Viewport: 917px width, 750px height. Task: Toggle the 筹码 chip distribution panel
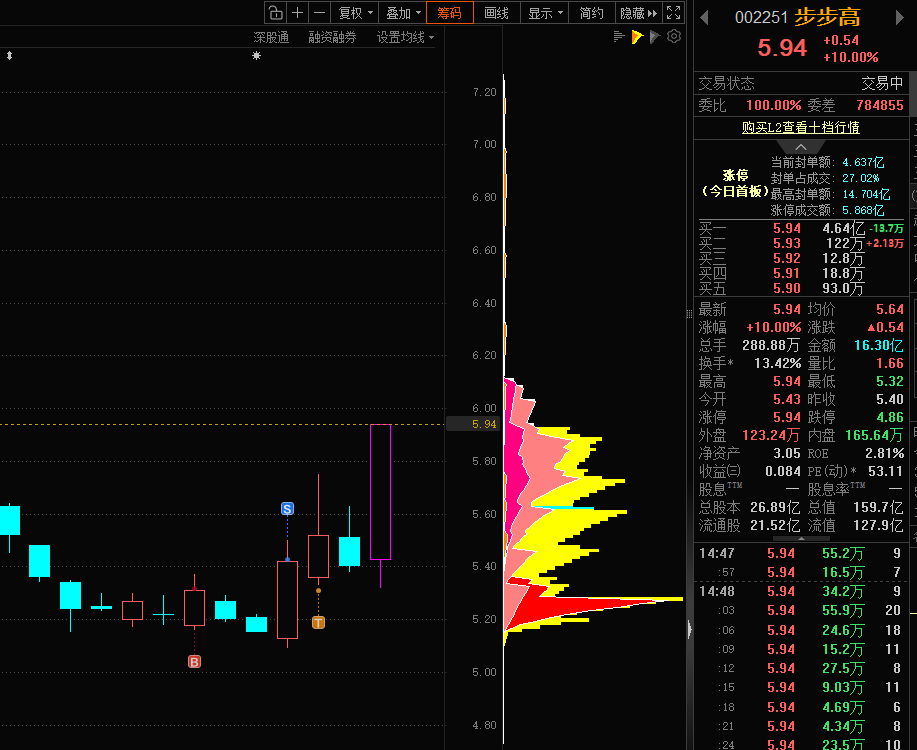pyautogui.click(x=449, y=12)
